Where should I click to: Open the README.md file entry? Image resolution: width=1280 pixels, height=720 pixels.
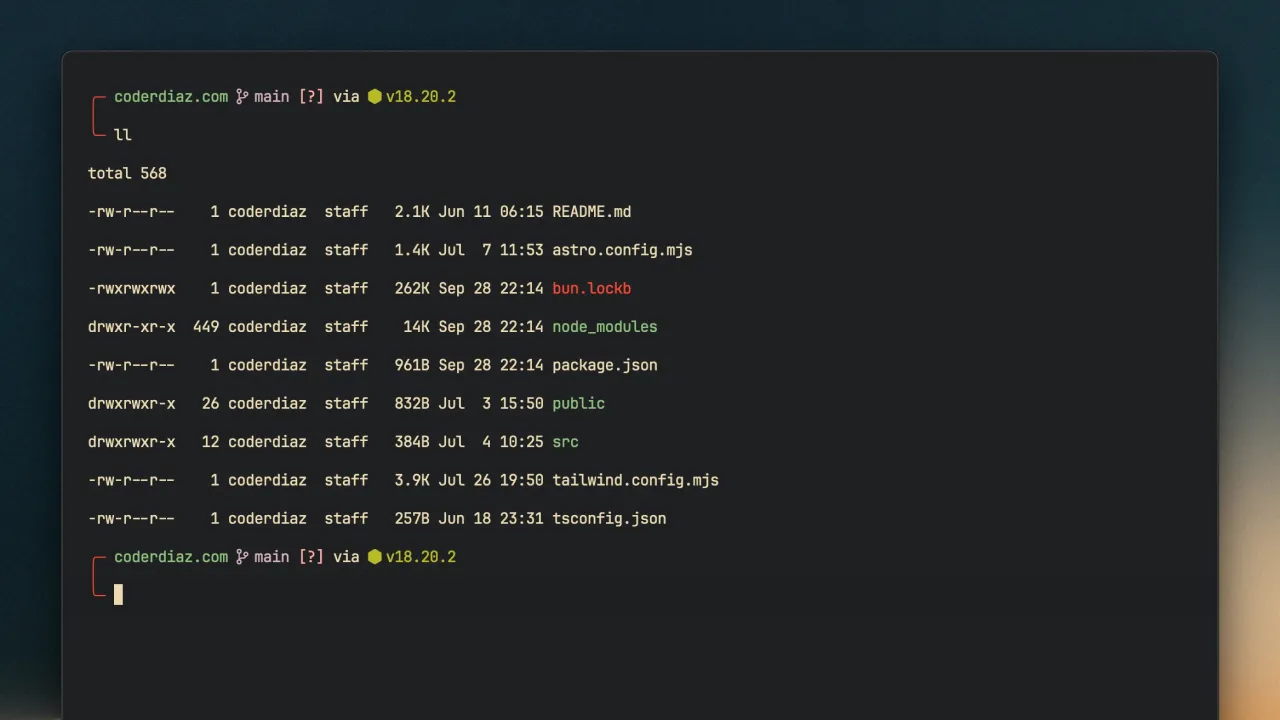591,211
